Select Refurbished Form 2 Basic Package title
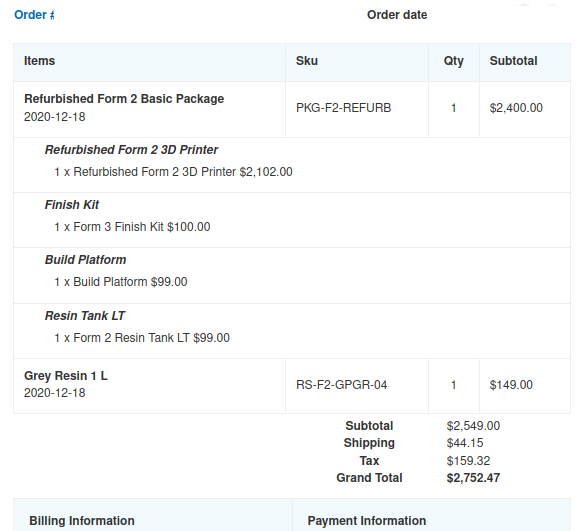586x531 pixels. click(x=124, y=99)
